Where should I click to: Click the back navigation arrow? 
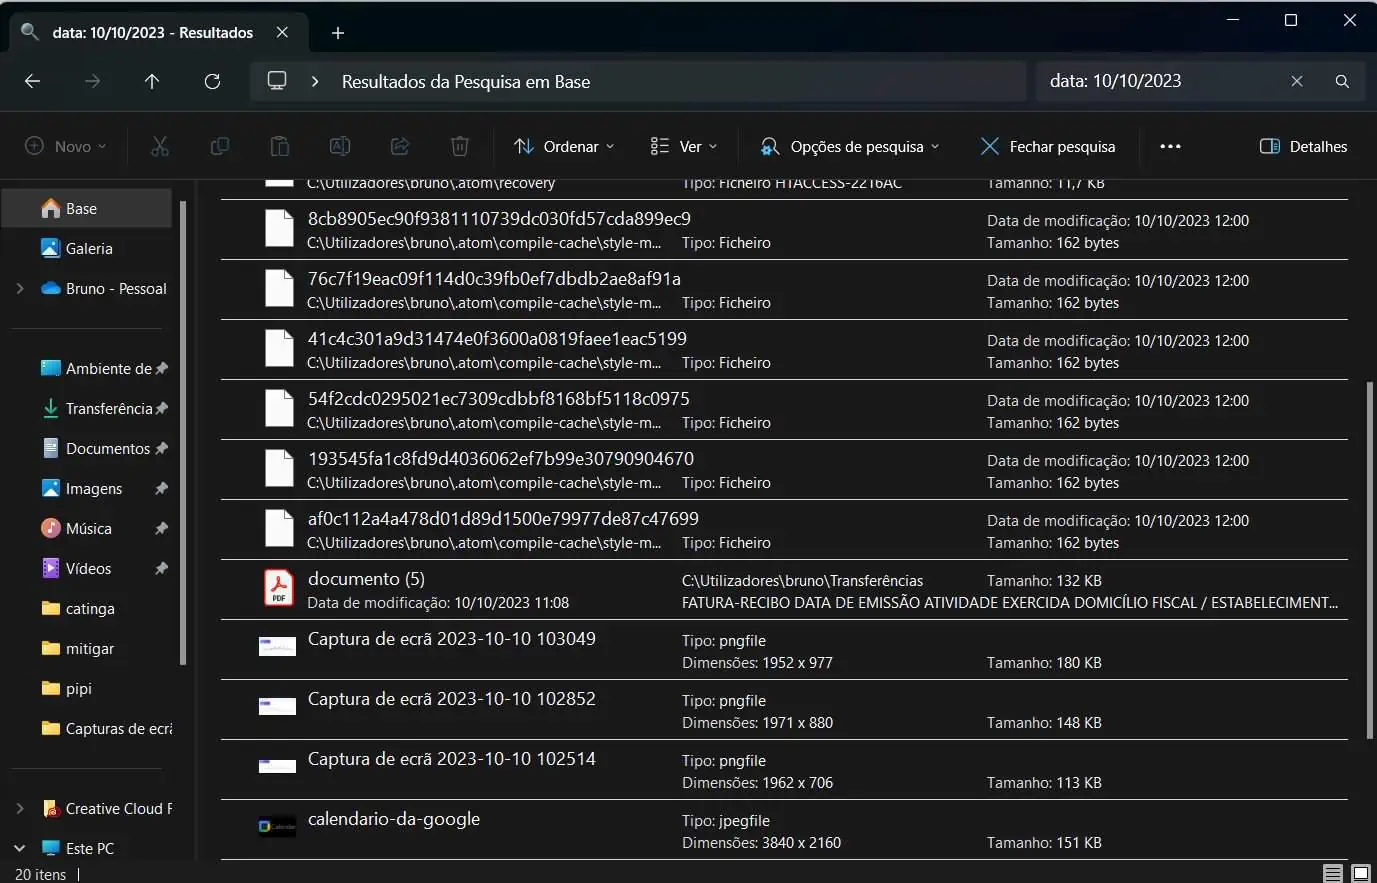(32, 82)
